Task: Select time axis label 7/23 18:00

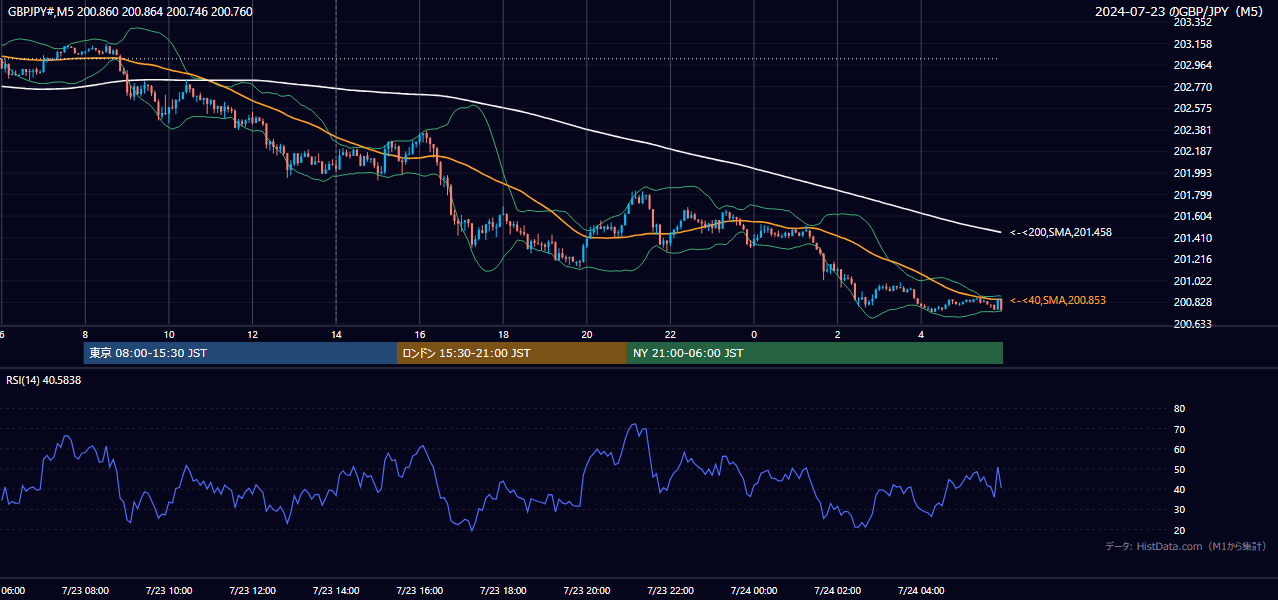Action: click(x=503, y=590)
